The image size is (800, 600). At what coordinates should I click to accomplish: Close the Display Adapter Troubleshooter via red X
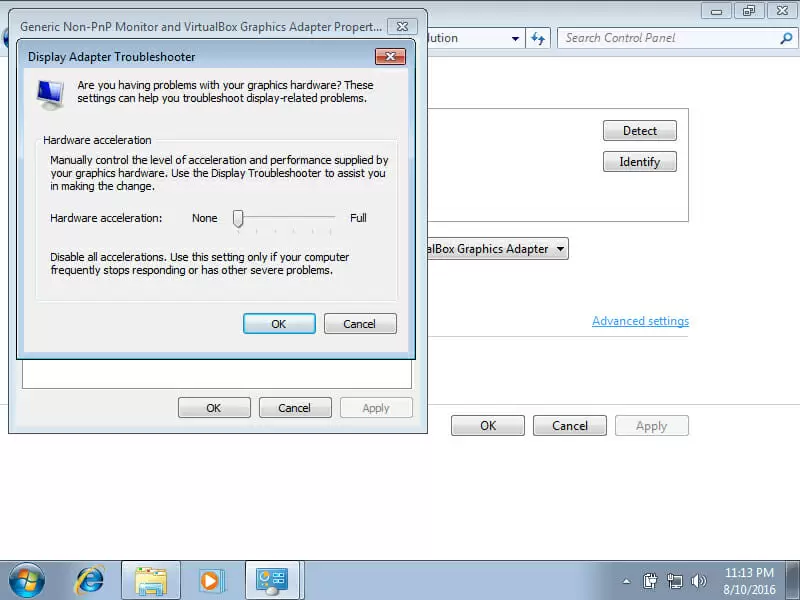coord(390,56)
